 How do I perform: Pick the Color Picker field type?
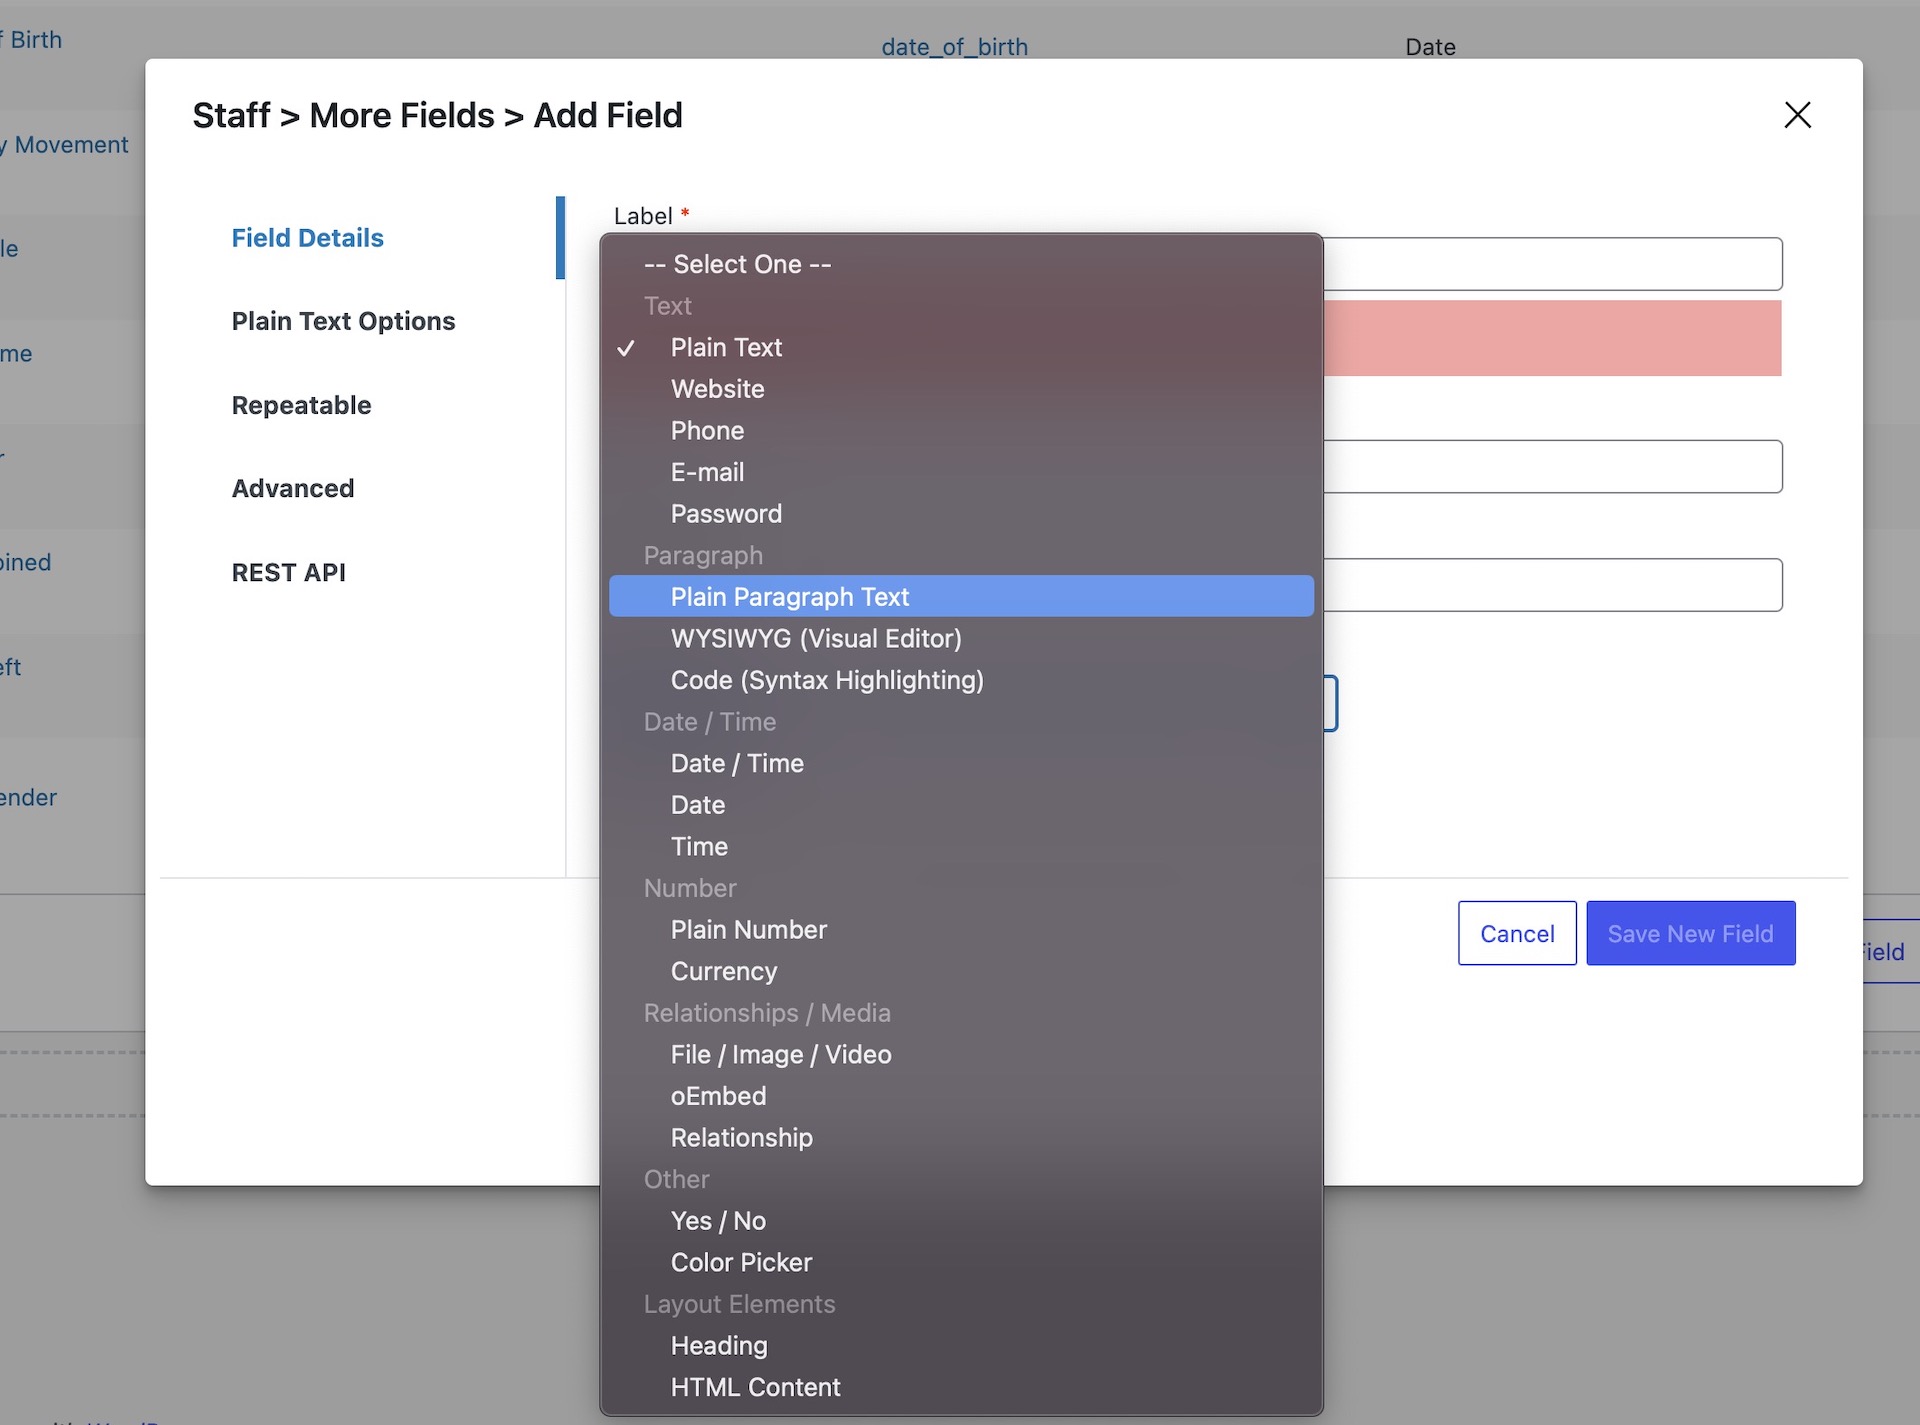(741, 1262)
